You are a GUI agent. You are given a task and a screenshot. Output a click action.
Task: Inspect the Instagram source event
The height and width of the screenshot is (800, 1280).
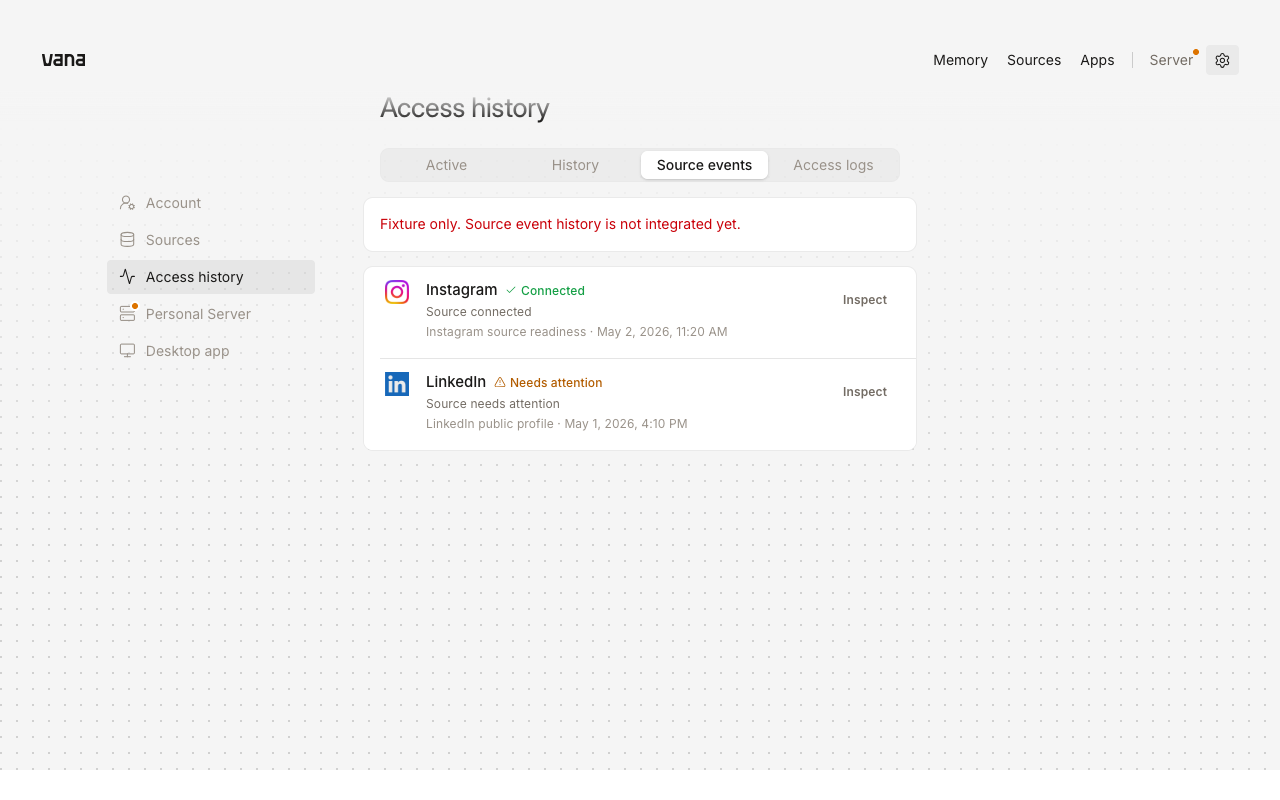pos(865,300)
